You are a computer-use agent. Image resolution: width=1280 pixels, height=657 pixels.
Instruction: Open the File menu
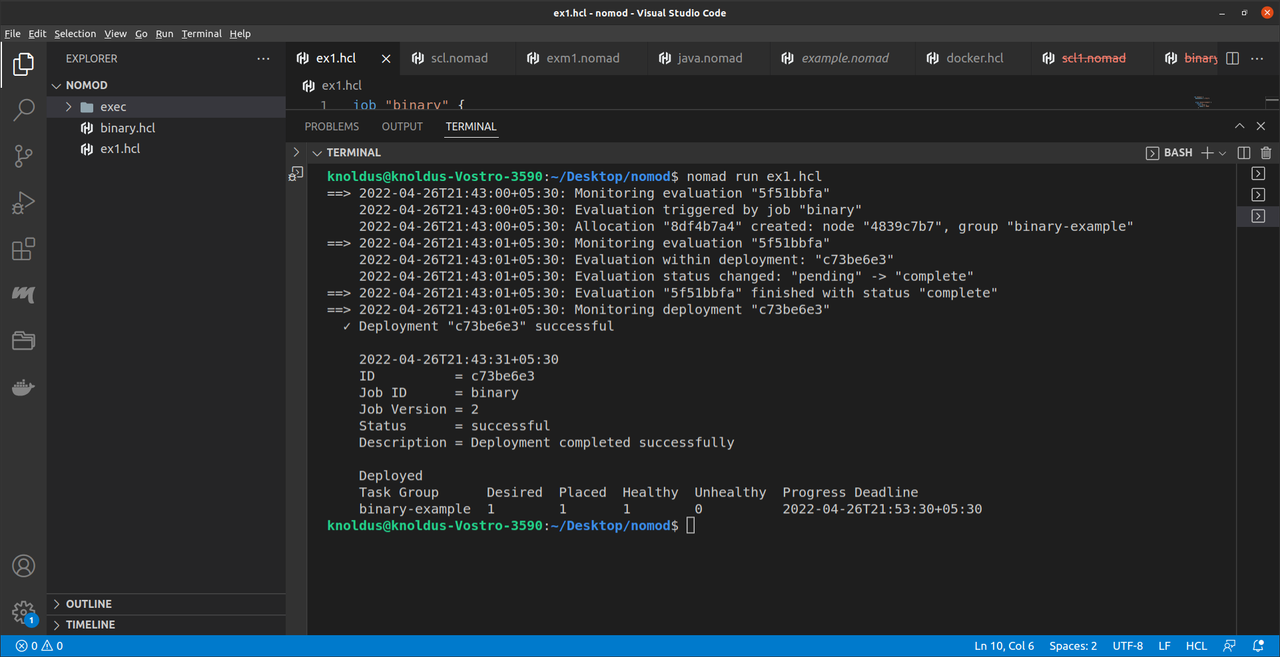12,34
